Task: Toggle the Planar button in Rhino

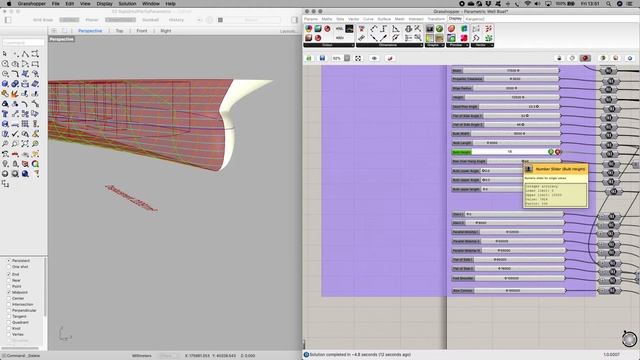Action: click(x=92, y=20)
